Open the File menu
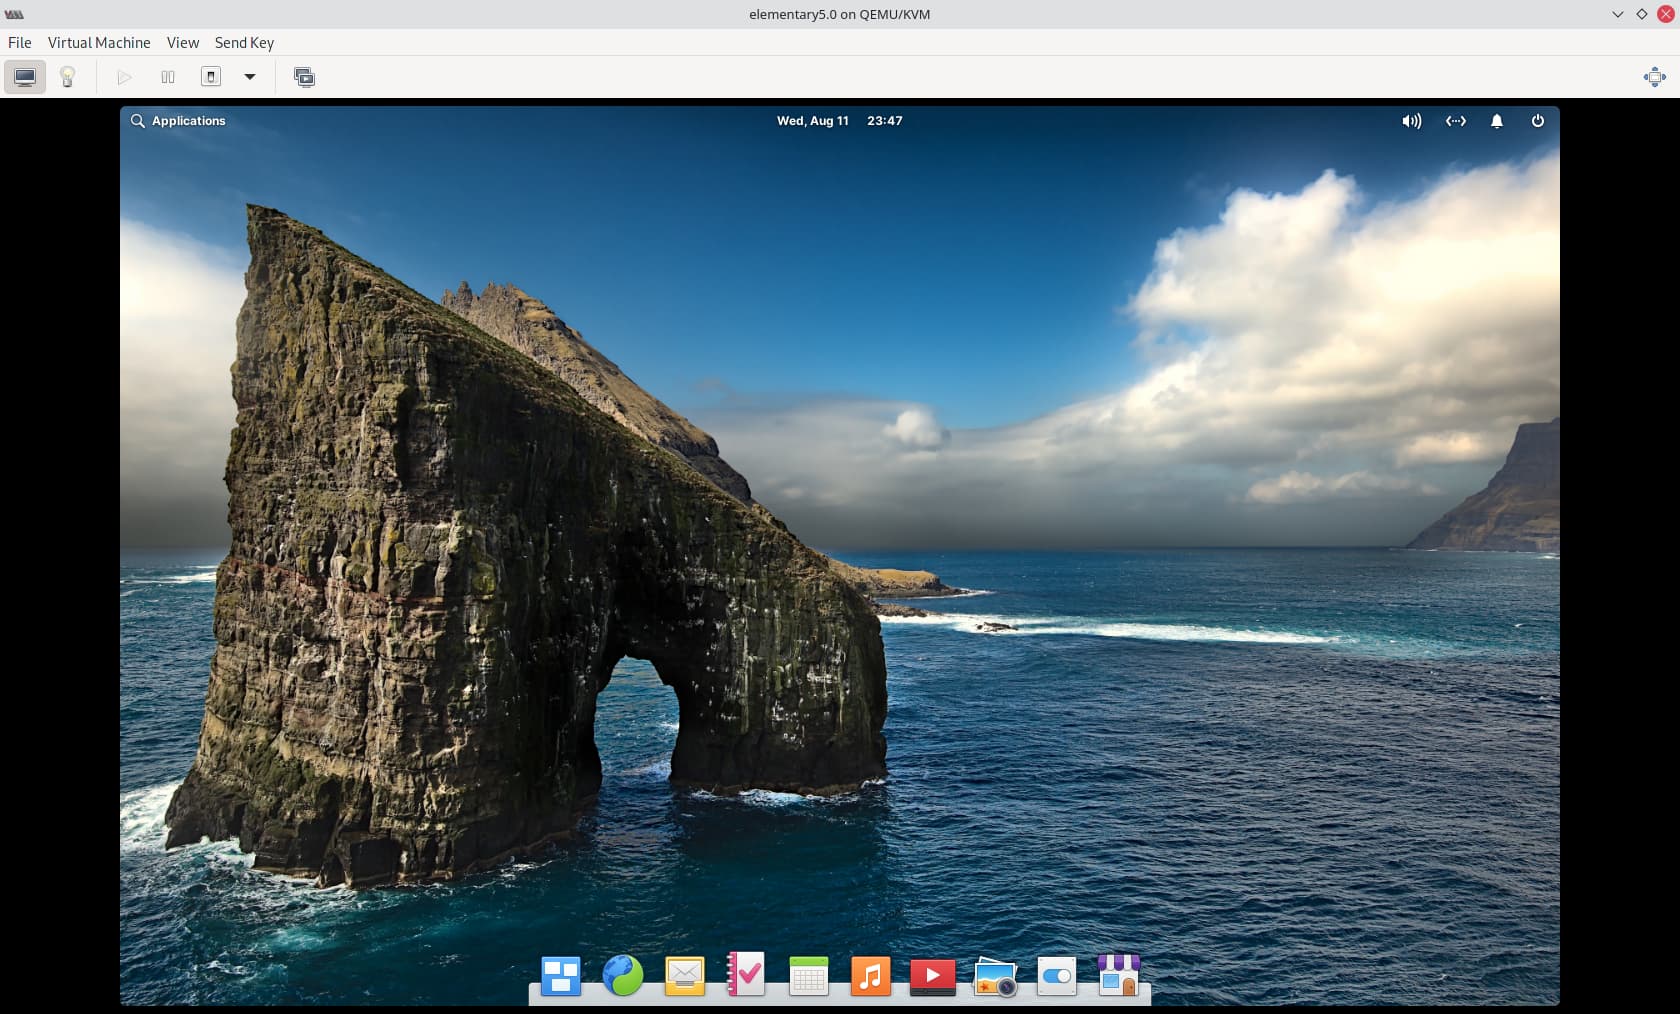The image size is (1680, 1014). click(19, 43)
